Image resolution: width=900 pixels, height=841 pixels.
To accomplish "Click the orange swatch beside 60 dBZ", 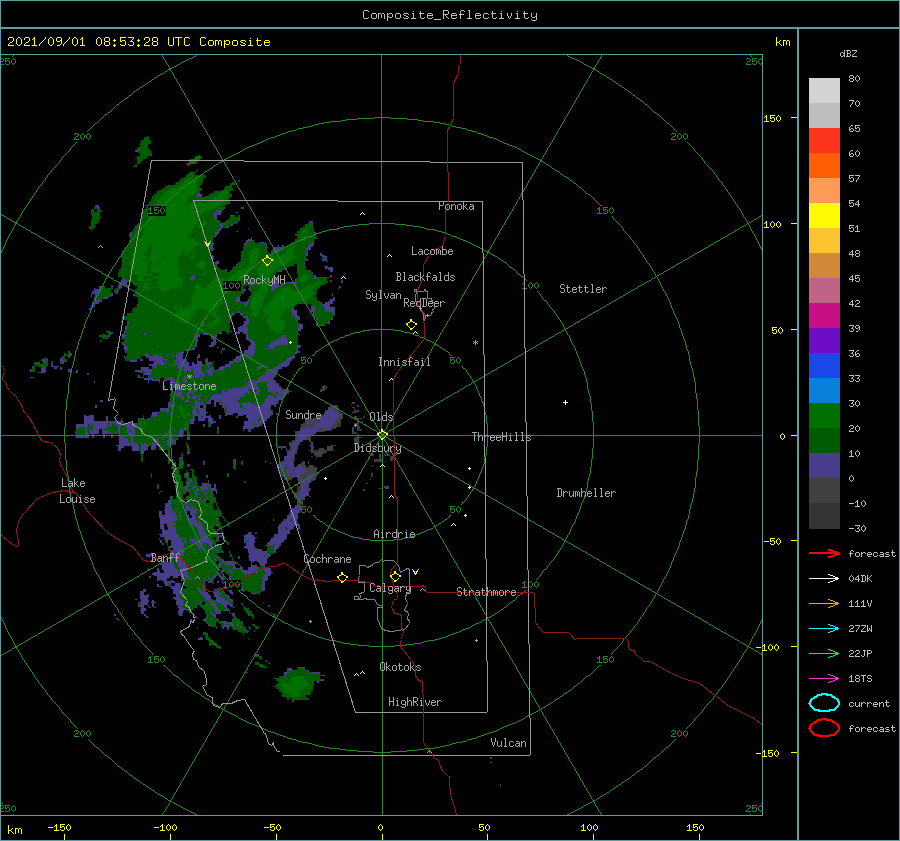I will pyautogui.click(x=824, y=165).
